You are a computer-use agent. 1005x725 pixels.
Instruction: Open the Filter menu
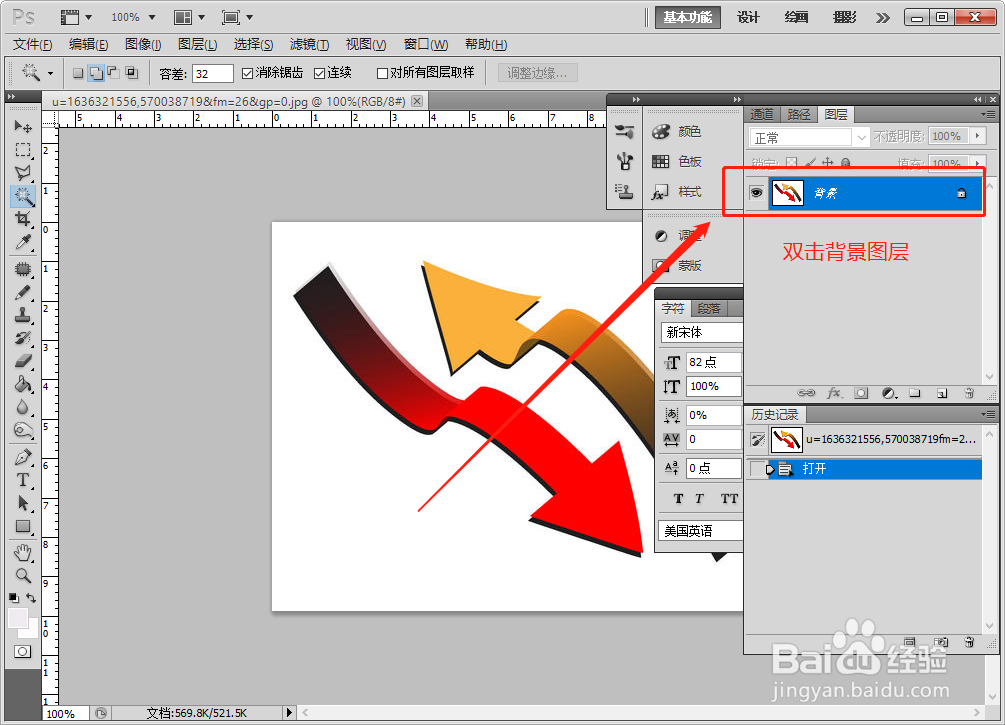pos(309,44)
